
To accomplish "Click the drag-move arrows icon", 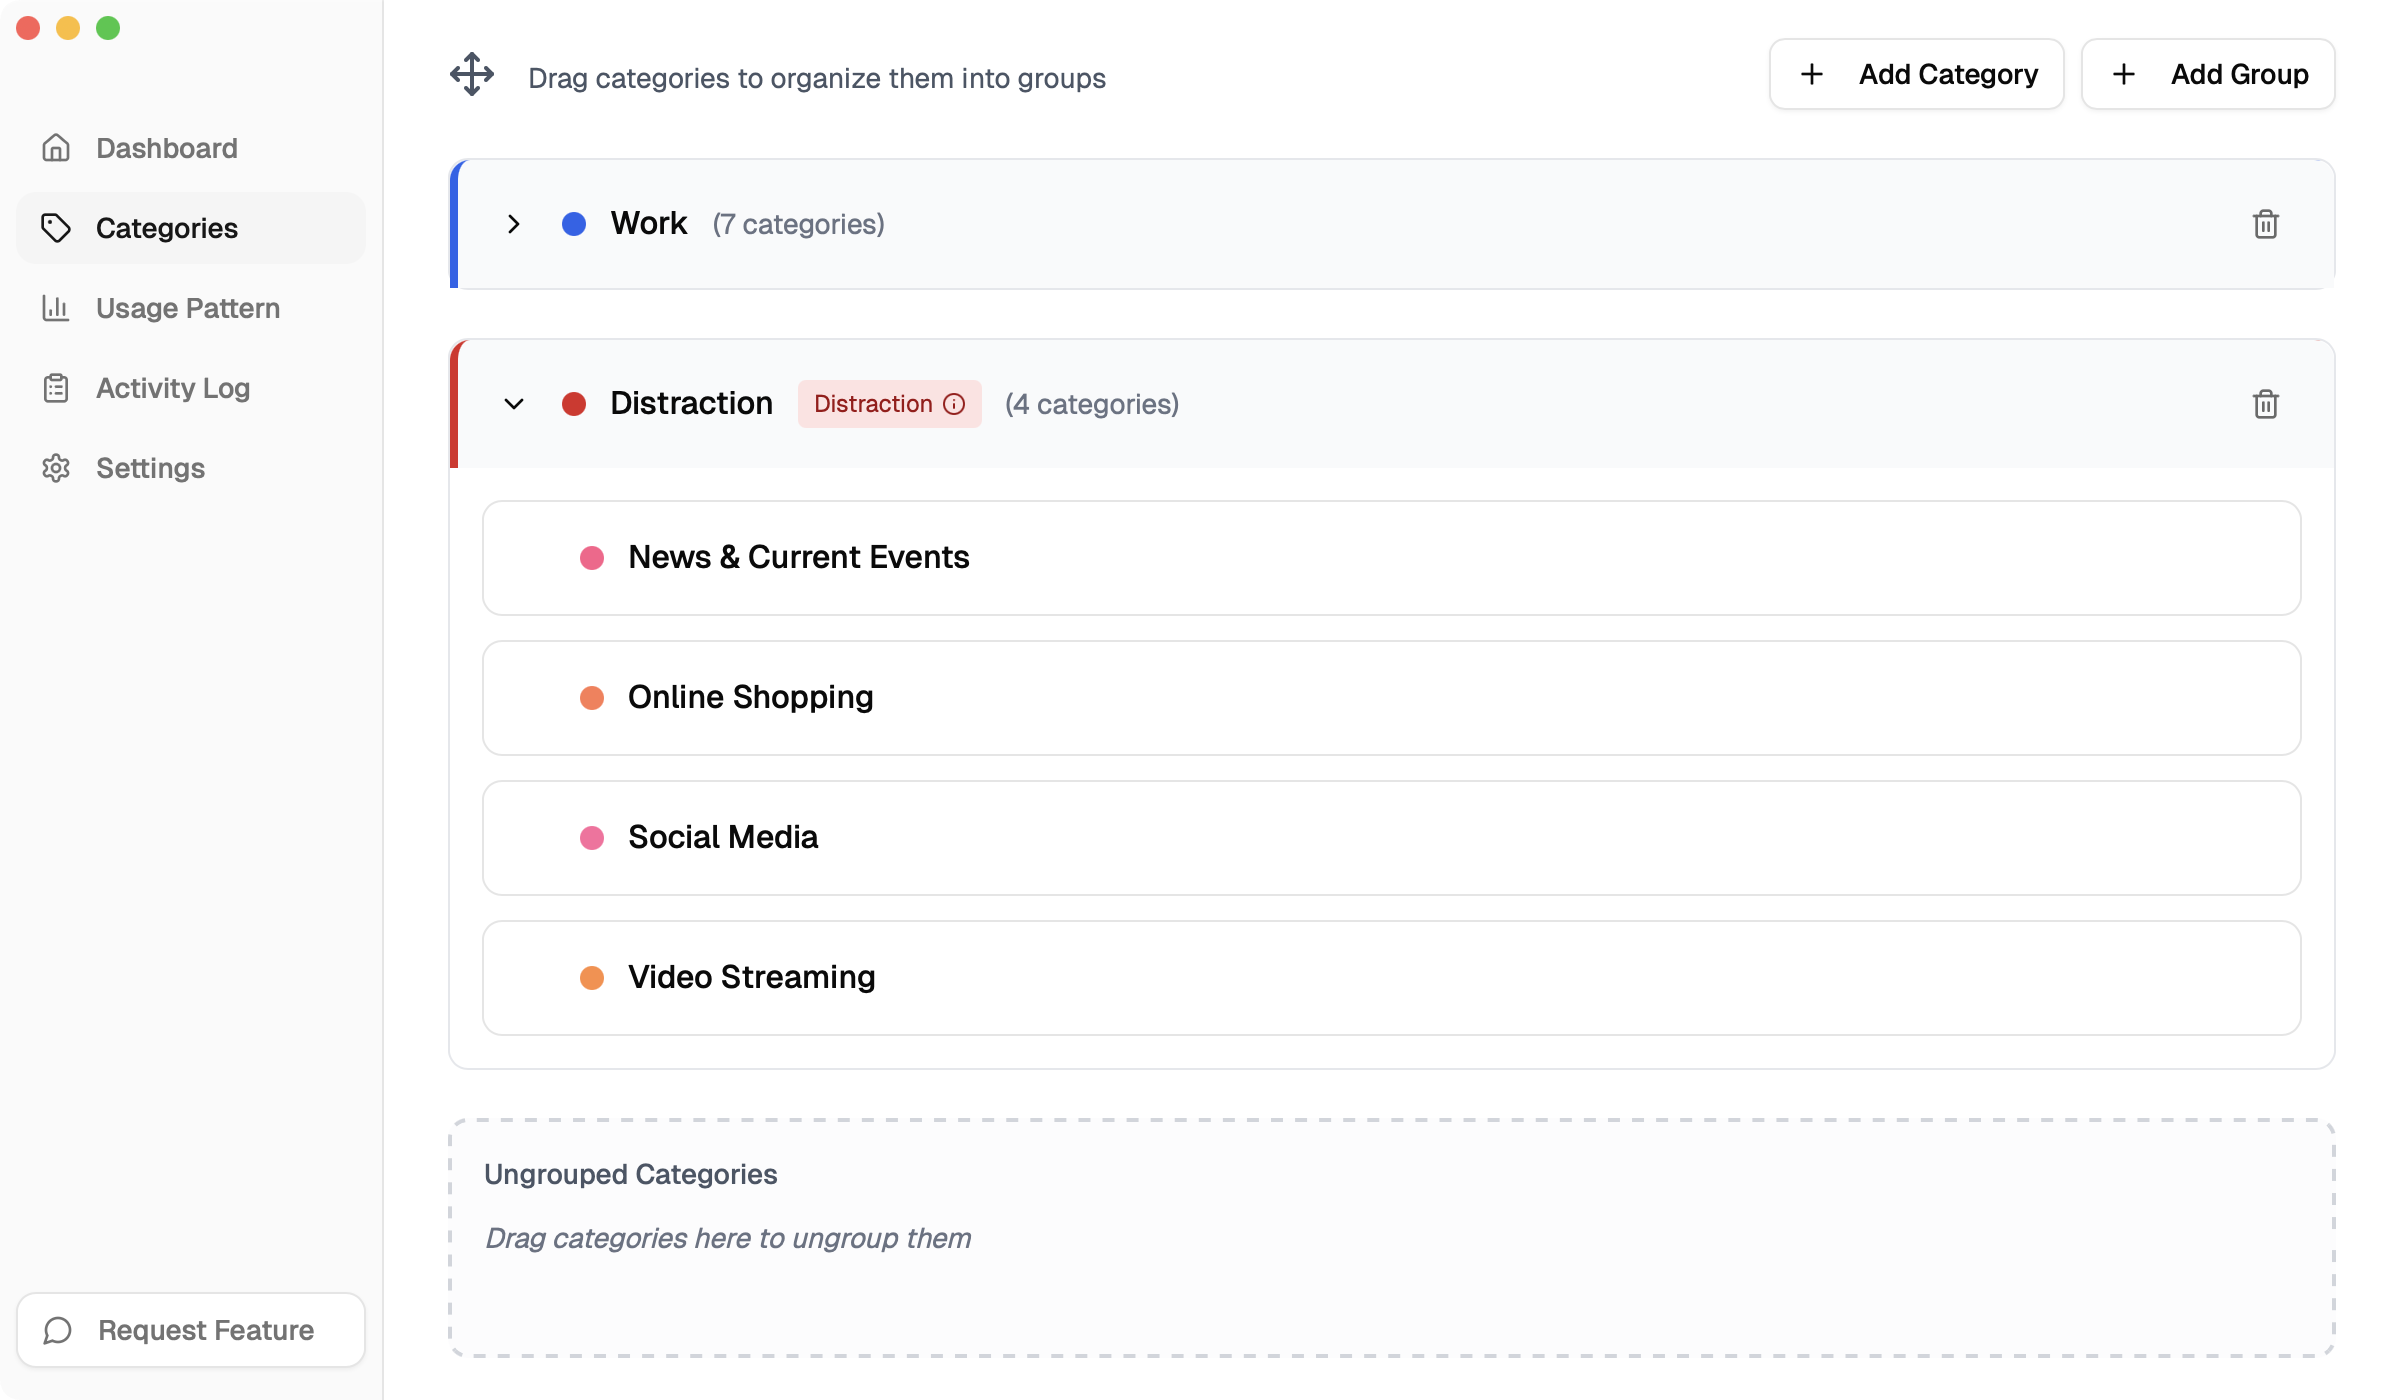I will 472,75.
